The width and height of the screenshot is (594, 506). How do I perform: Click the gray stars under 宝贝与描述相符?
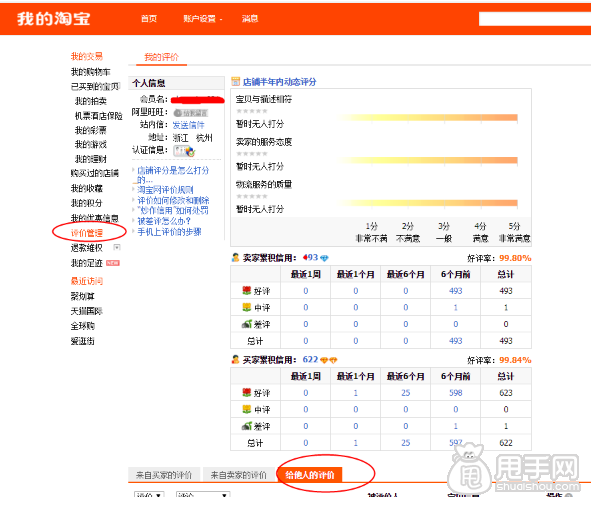point(252,111)
